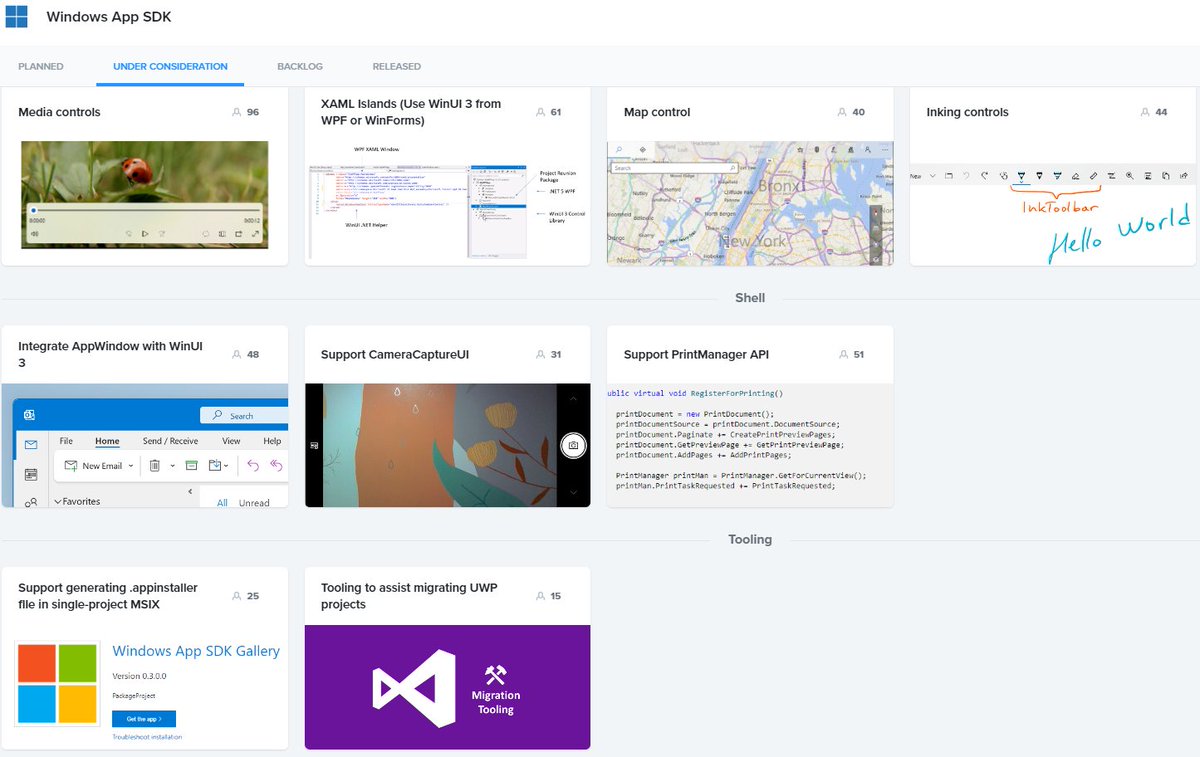Viewport: 1200px width, 757px height.
Task: Click the Outlook Search box in the AppWindow thumbnail
Action: click(x=245, y=416)
